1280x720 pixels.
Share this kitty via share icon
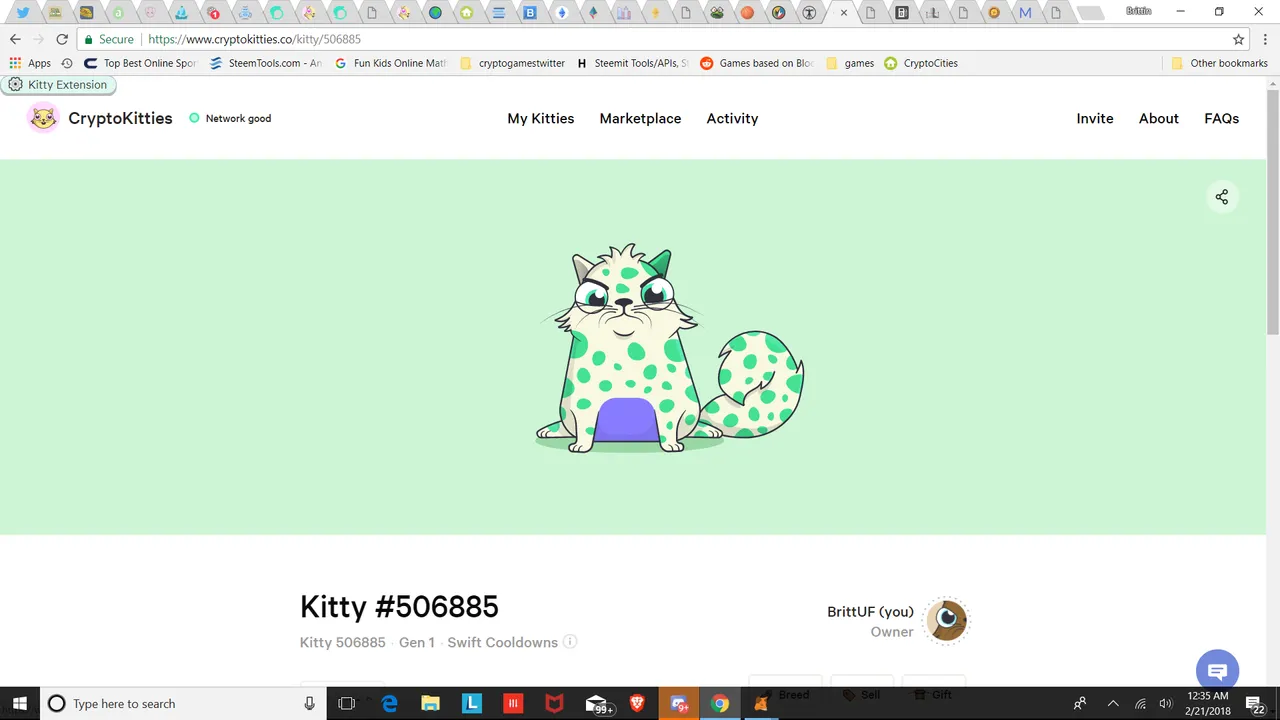click(1221, 197)
